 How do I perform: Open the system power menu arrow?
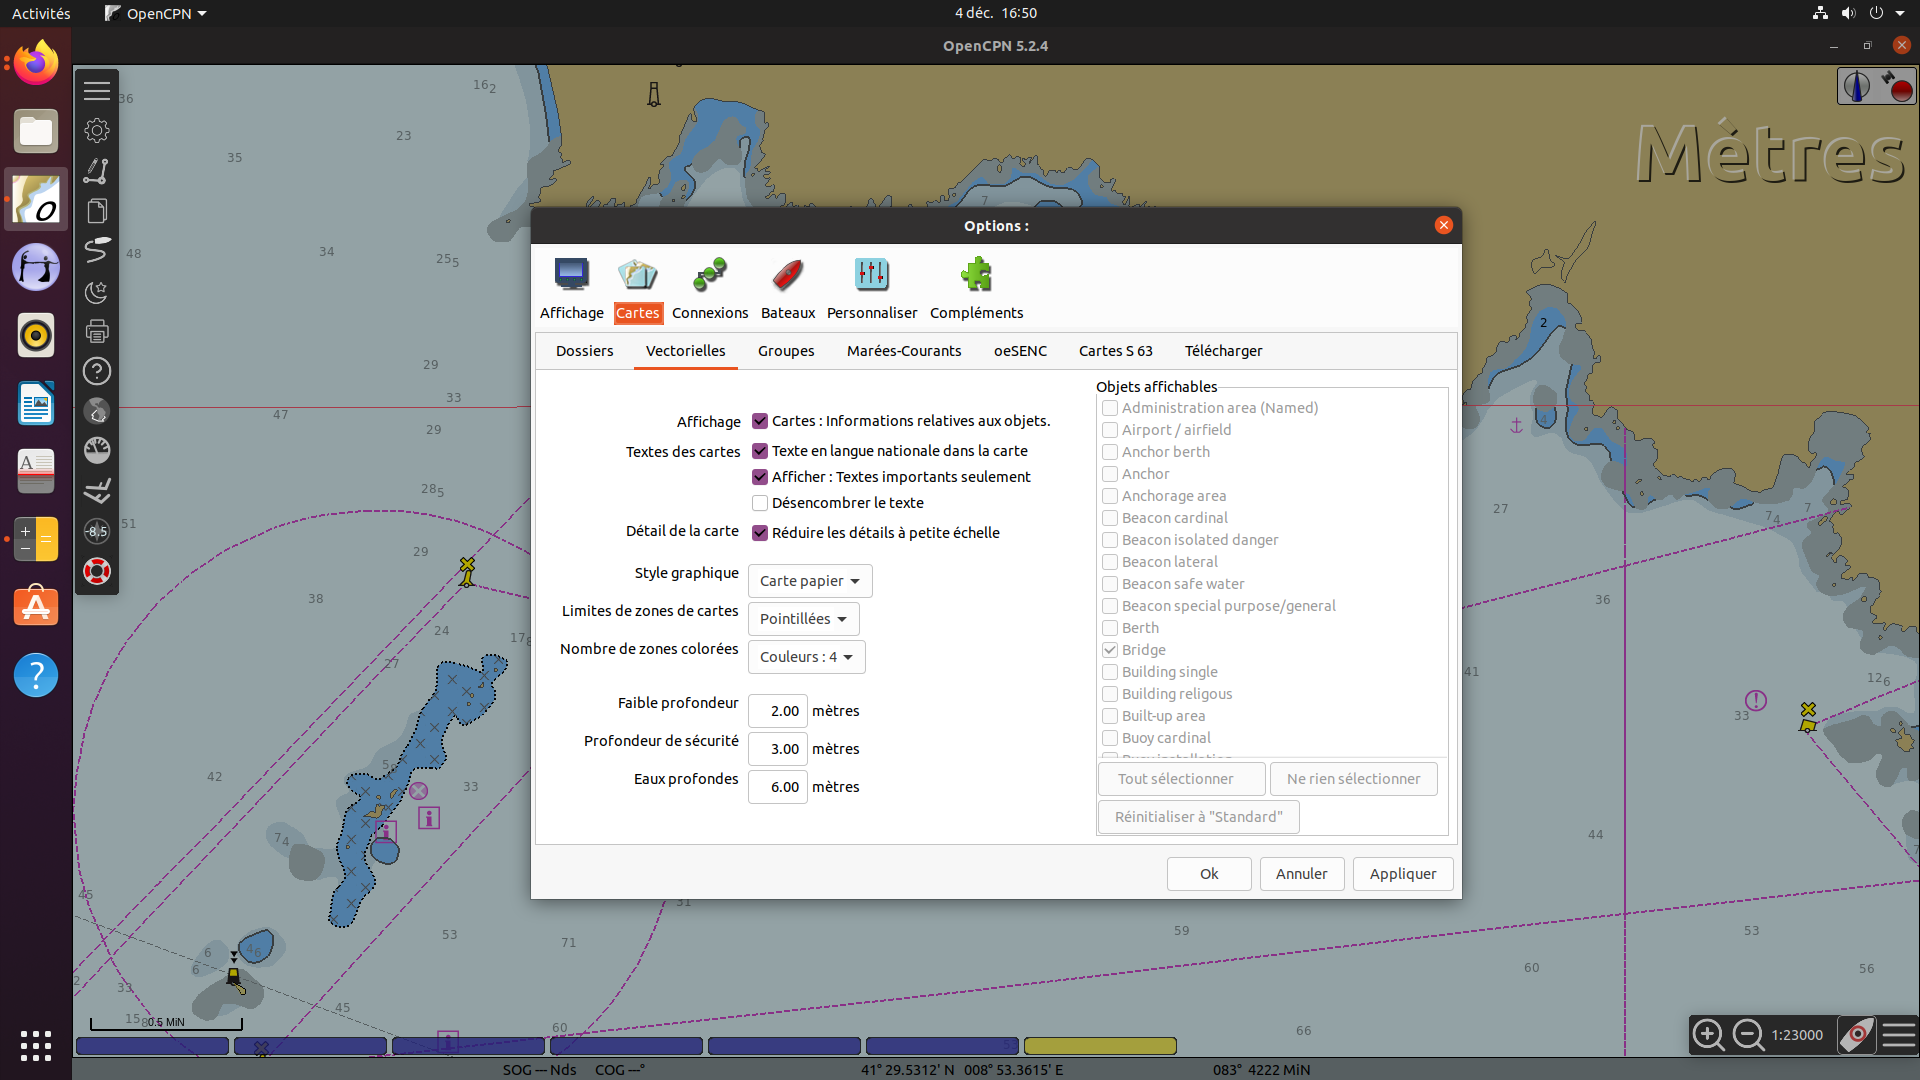tap(1900, 13)
